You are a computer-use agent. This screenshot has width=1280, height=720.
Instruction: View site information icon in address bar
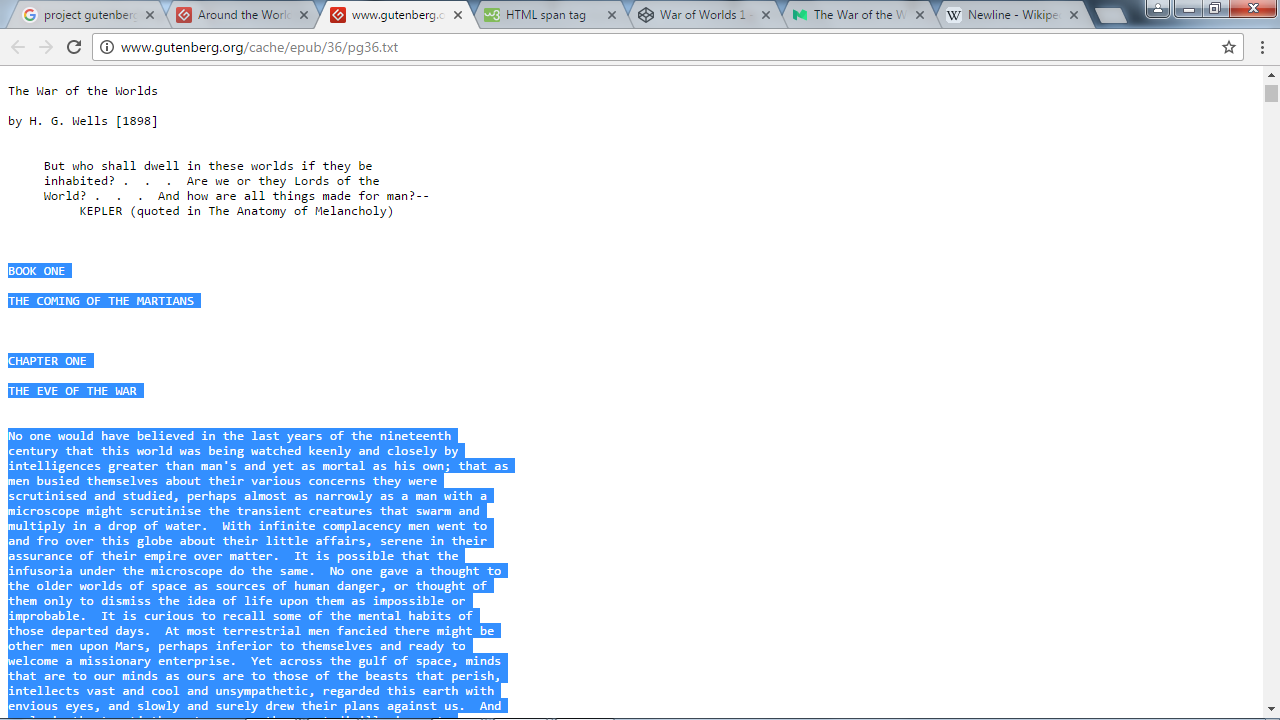pyautogui.click(x=106, y=47)
